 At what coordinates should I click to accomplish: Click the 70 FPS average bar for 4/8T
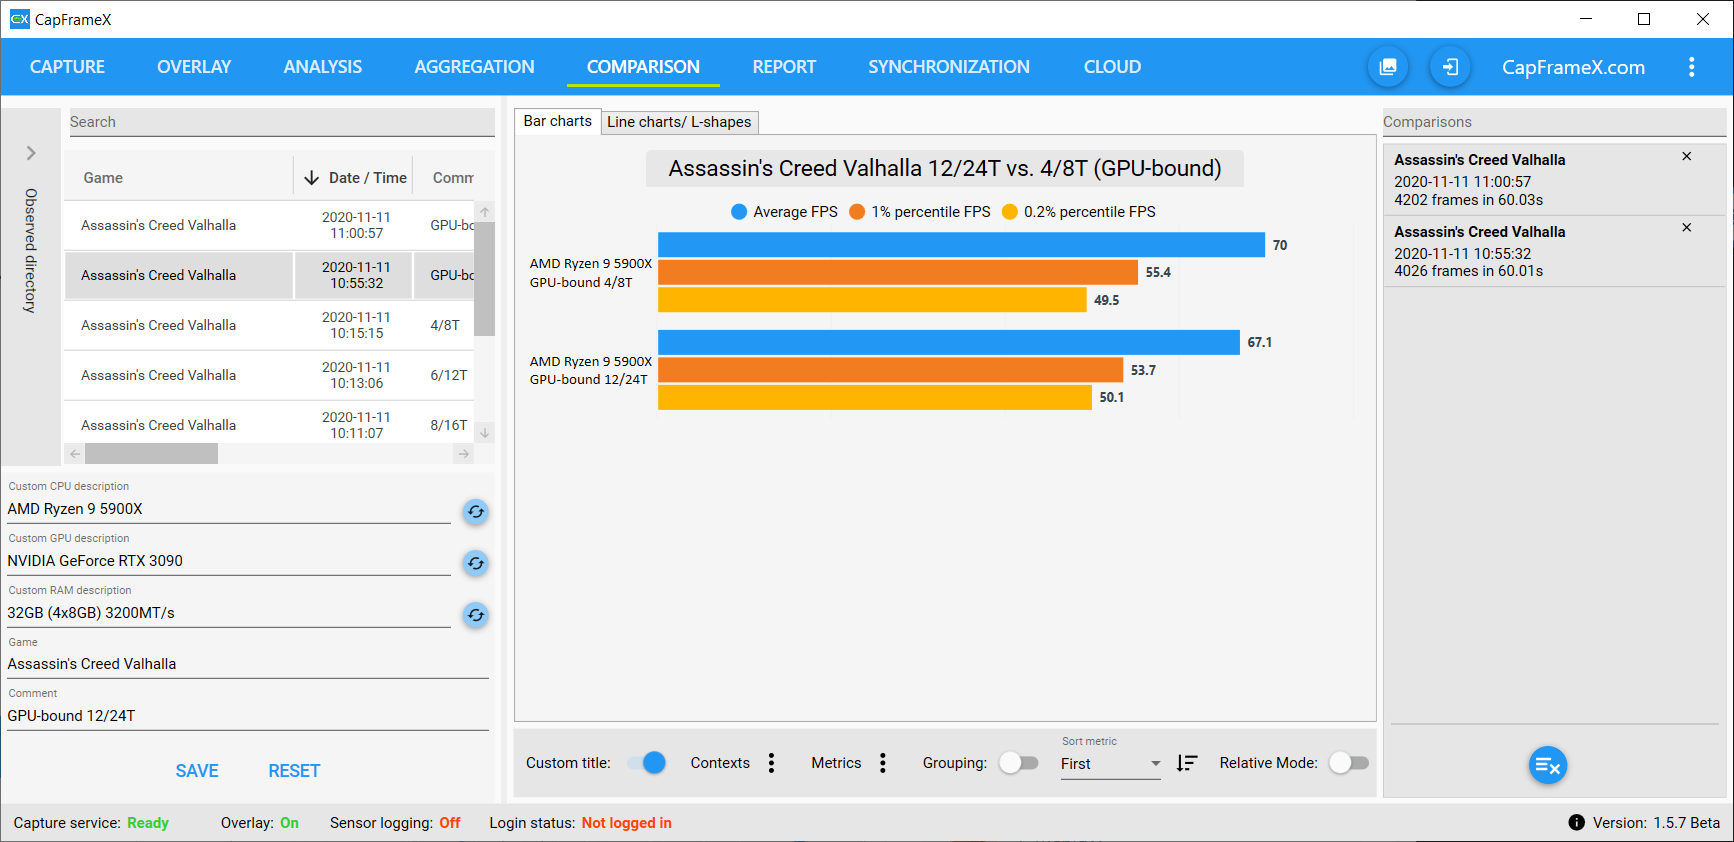pyautogui.click(x=961, y=245)
